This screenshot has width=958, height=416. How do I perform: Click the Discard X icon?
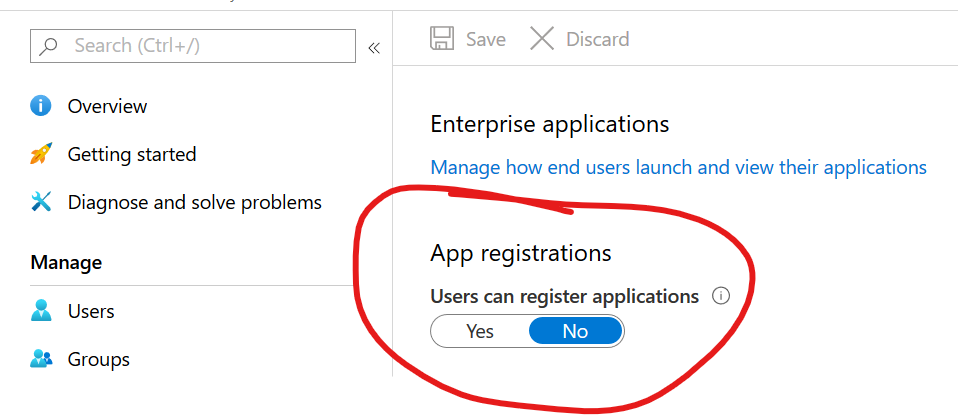tap(541, 39)
